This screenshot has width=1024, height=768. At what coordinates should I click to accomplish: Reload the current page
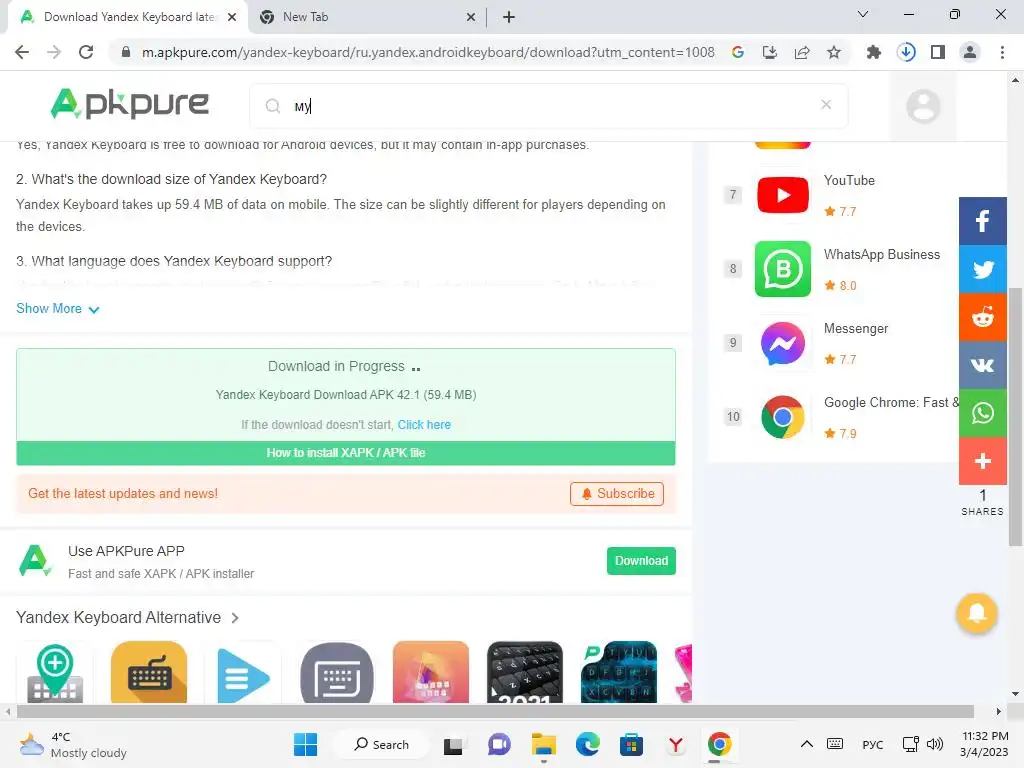coord(86,52)
